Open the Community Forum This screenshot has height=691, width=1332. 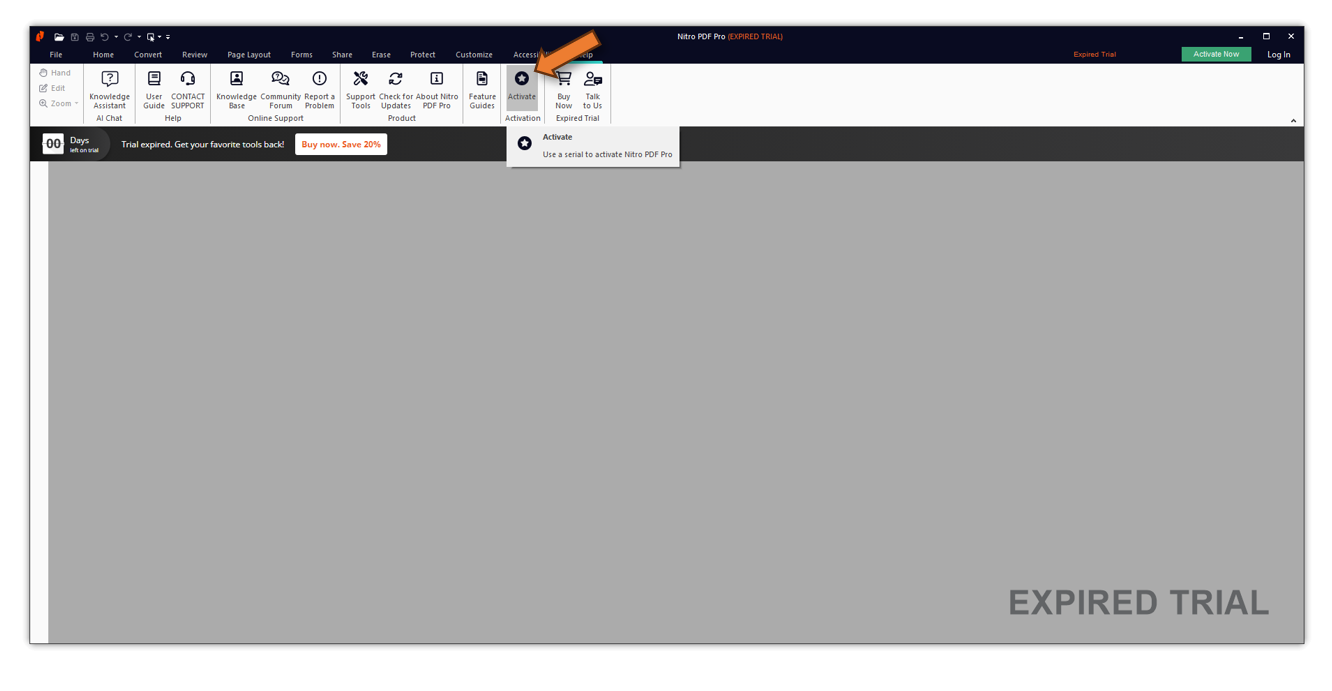click(x=280, y=89)
